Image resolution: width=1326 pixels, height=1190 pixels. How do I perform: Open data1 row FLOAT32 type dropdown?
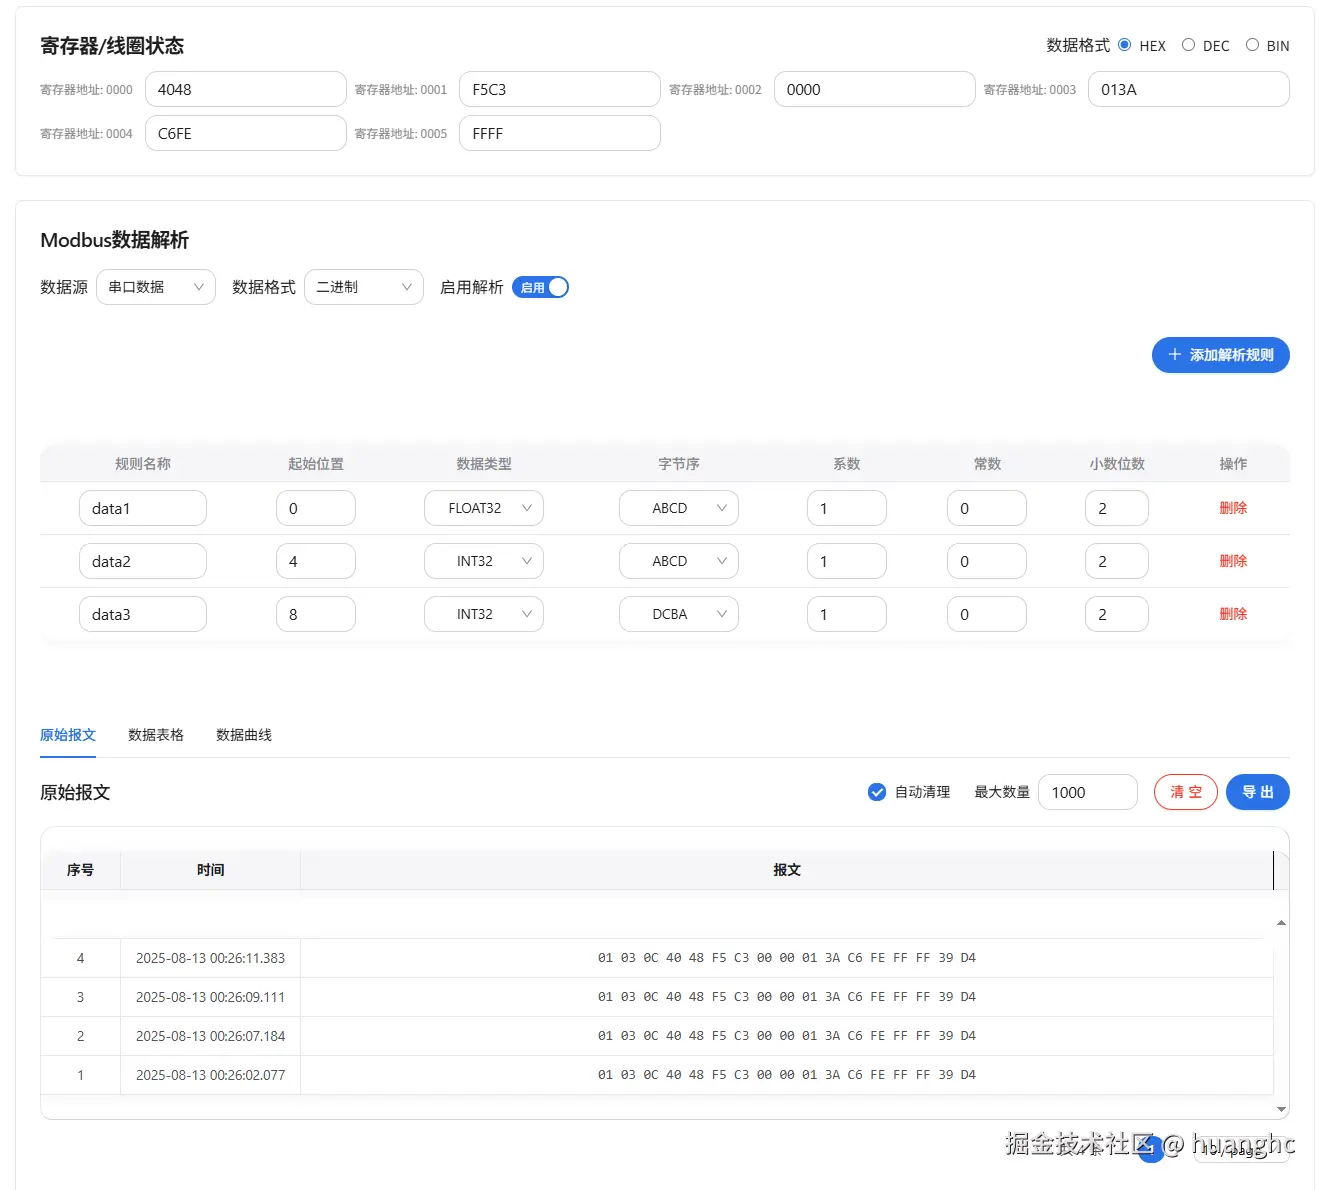click(x=484, y=508)
